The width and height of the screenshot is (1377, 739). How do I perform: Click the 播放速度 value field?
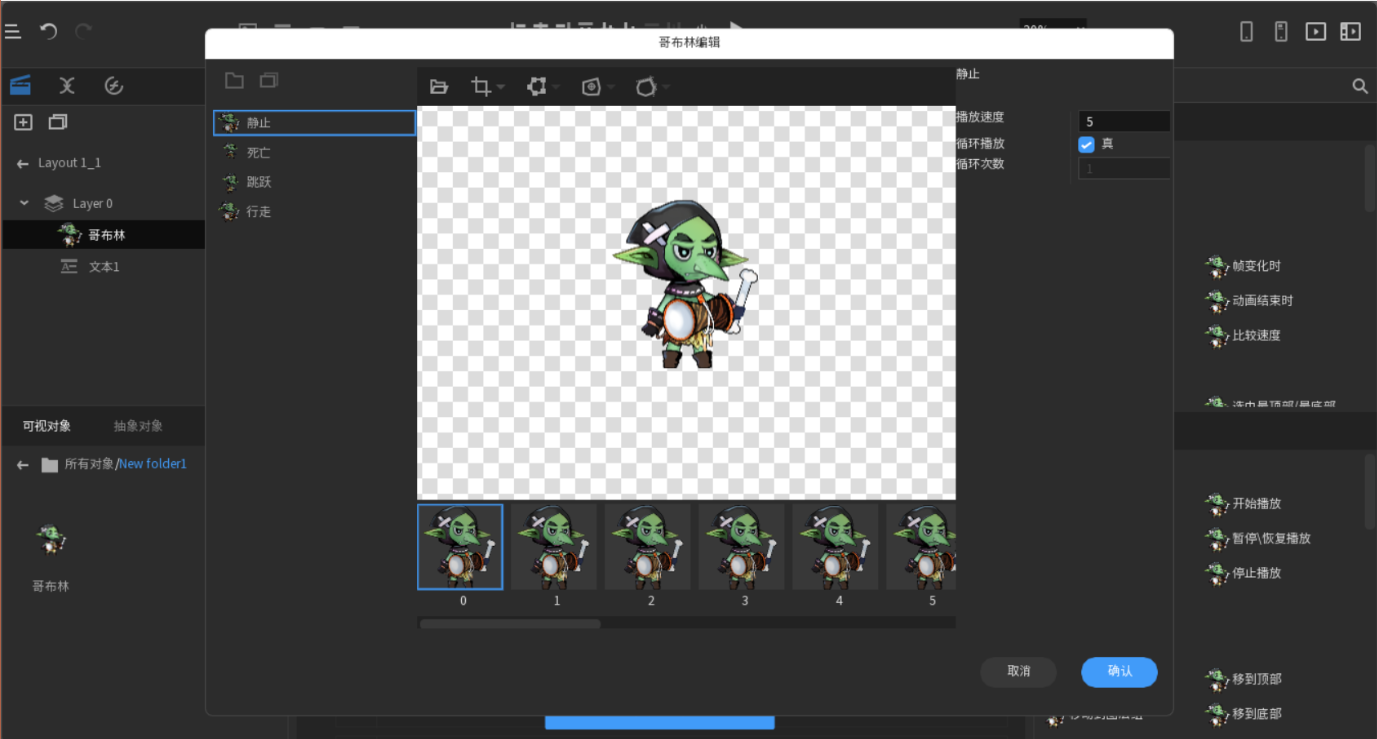1124,121
